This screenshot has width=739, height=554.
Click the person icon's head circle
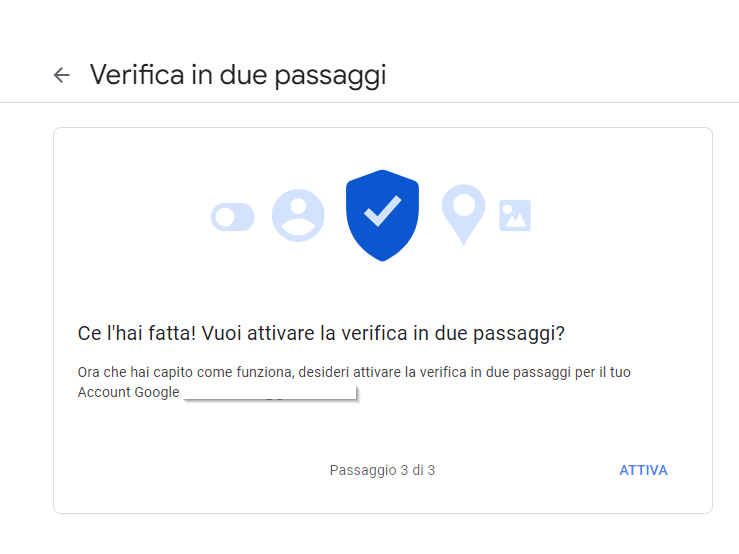click(298, 207)
